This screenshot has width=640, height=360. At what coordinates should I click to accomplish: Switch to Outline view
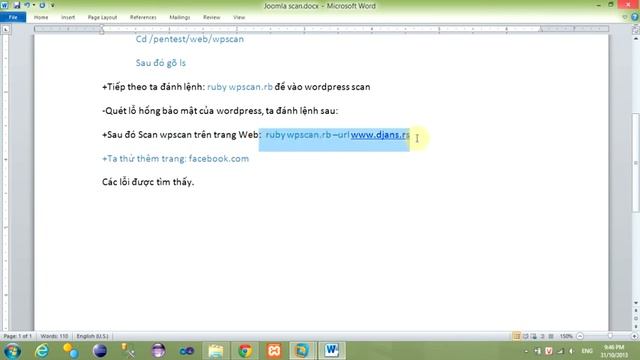pyautogui.click(x=542, y=336)
